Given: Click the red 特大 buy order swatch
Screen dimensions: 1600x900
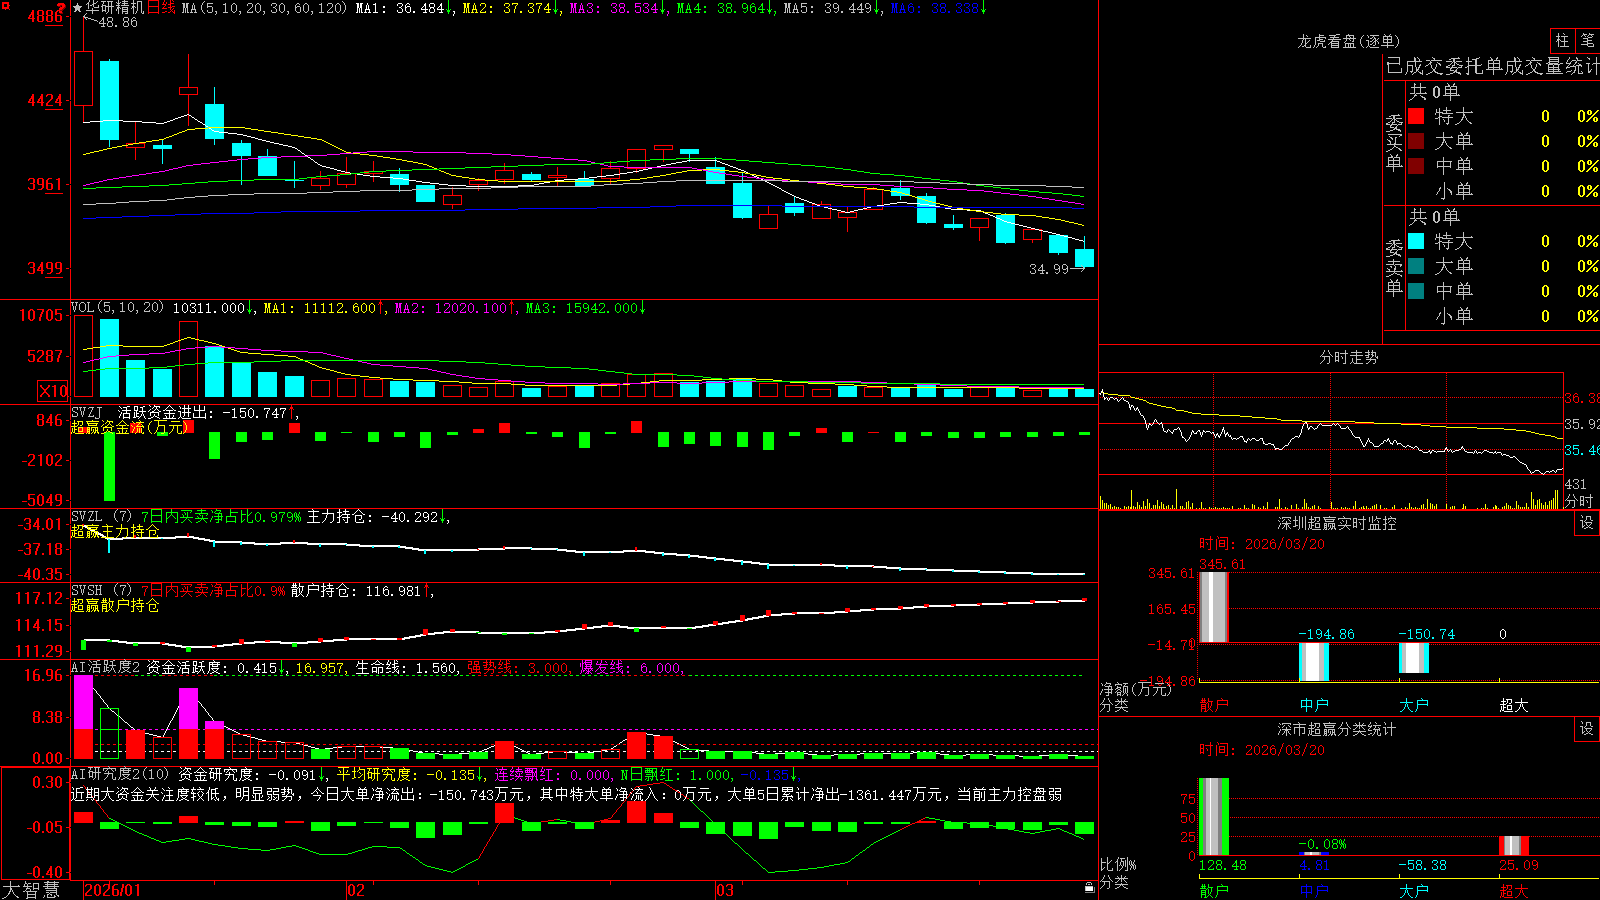Looking at the screenshot, I should [x=1416, y=116].
